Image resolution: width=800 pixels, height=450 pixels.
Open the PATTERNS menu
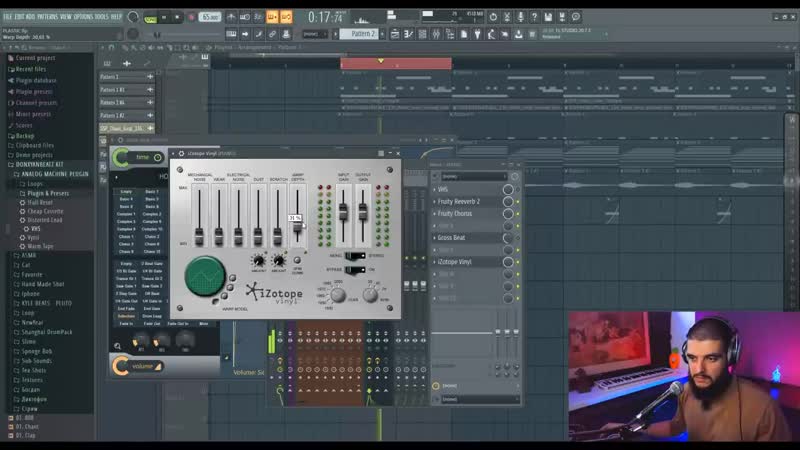[x=47, y=17]
